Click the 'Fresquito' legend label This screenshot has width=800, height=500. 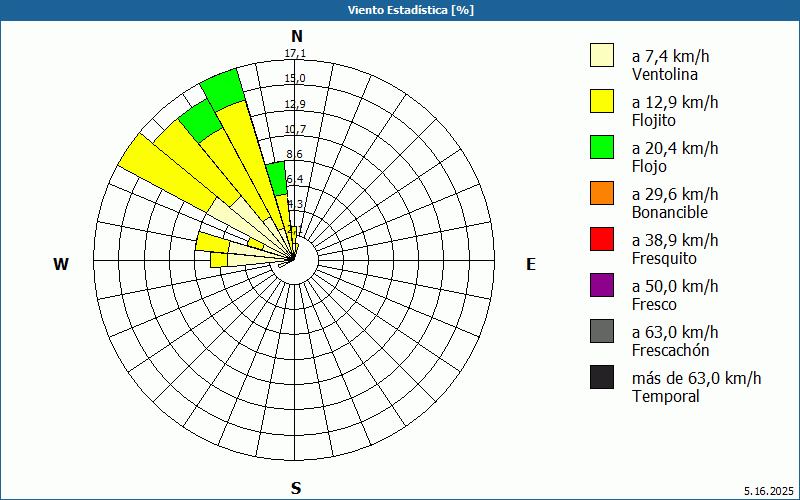click(x=664, y=259)
